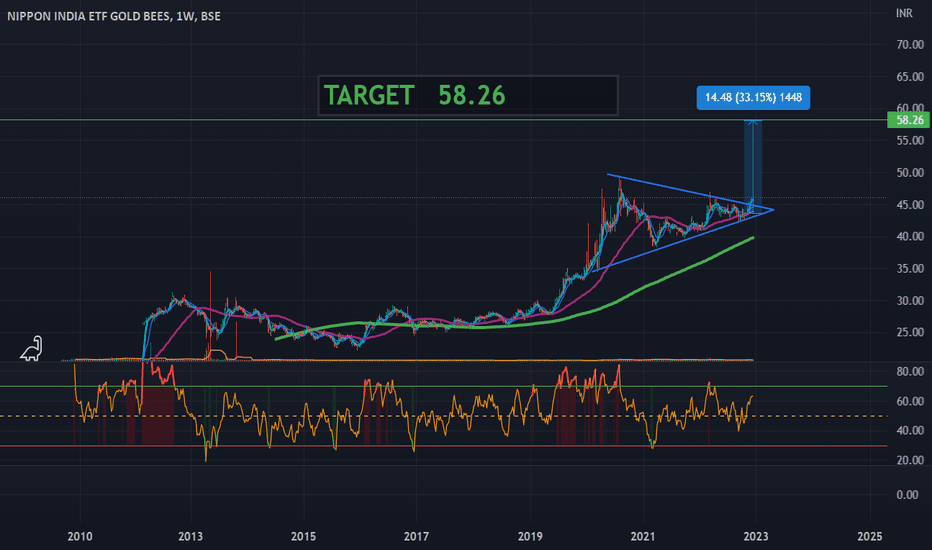932x550 pixels.
Task: Click the 0.00 RSI axis value
Action: [907, 495]
